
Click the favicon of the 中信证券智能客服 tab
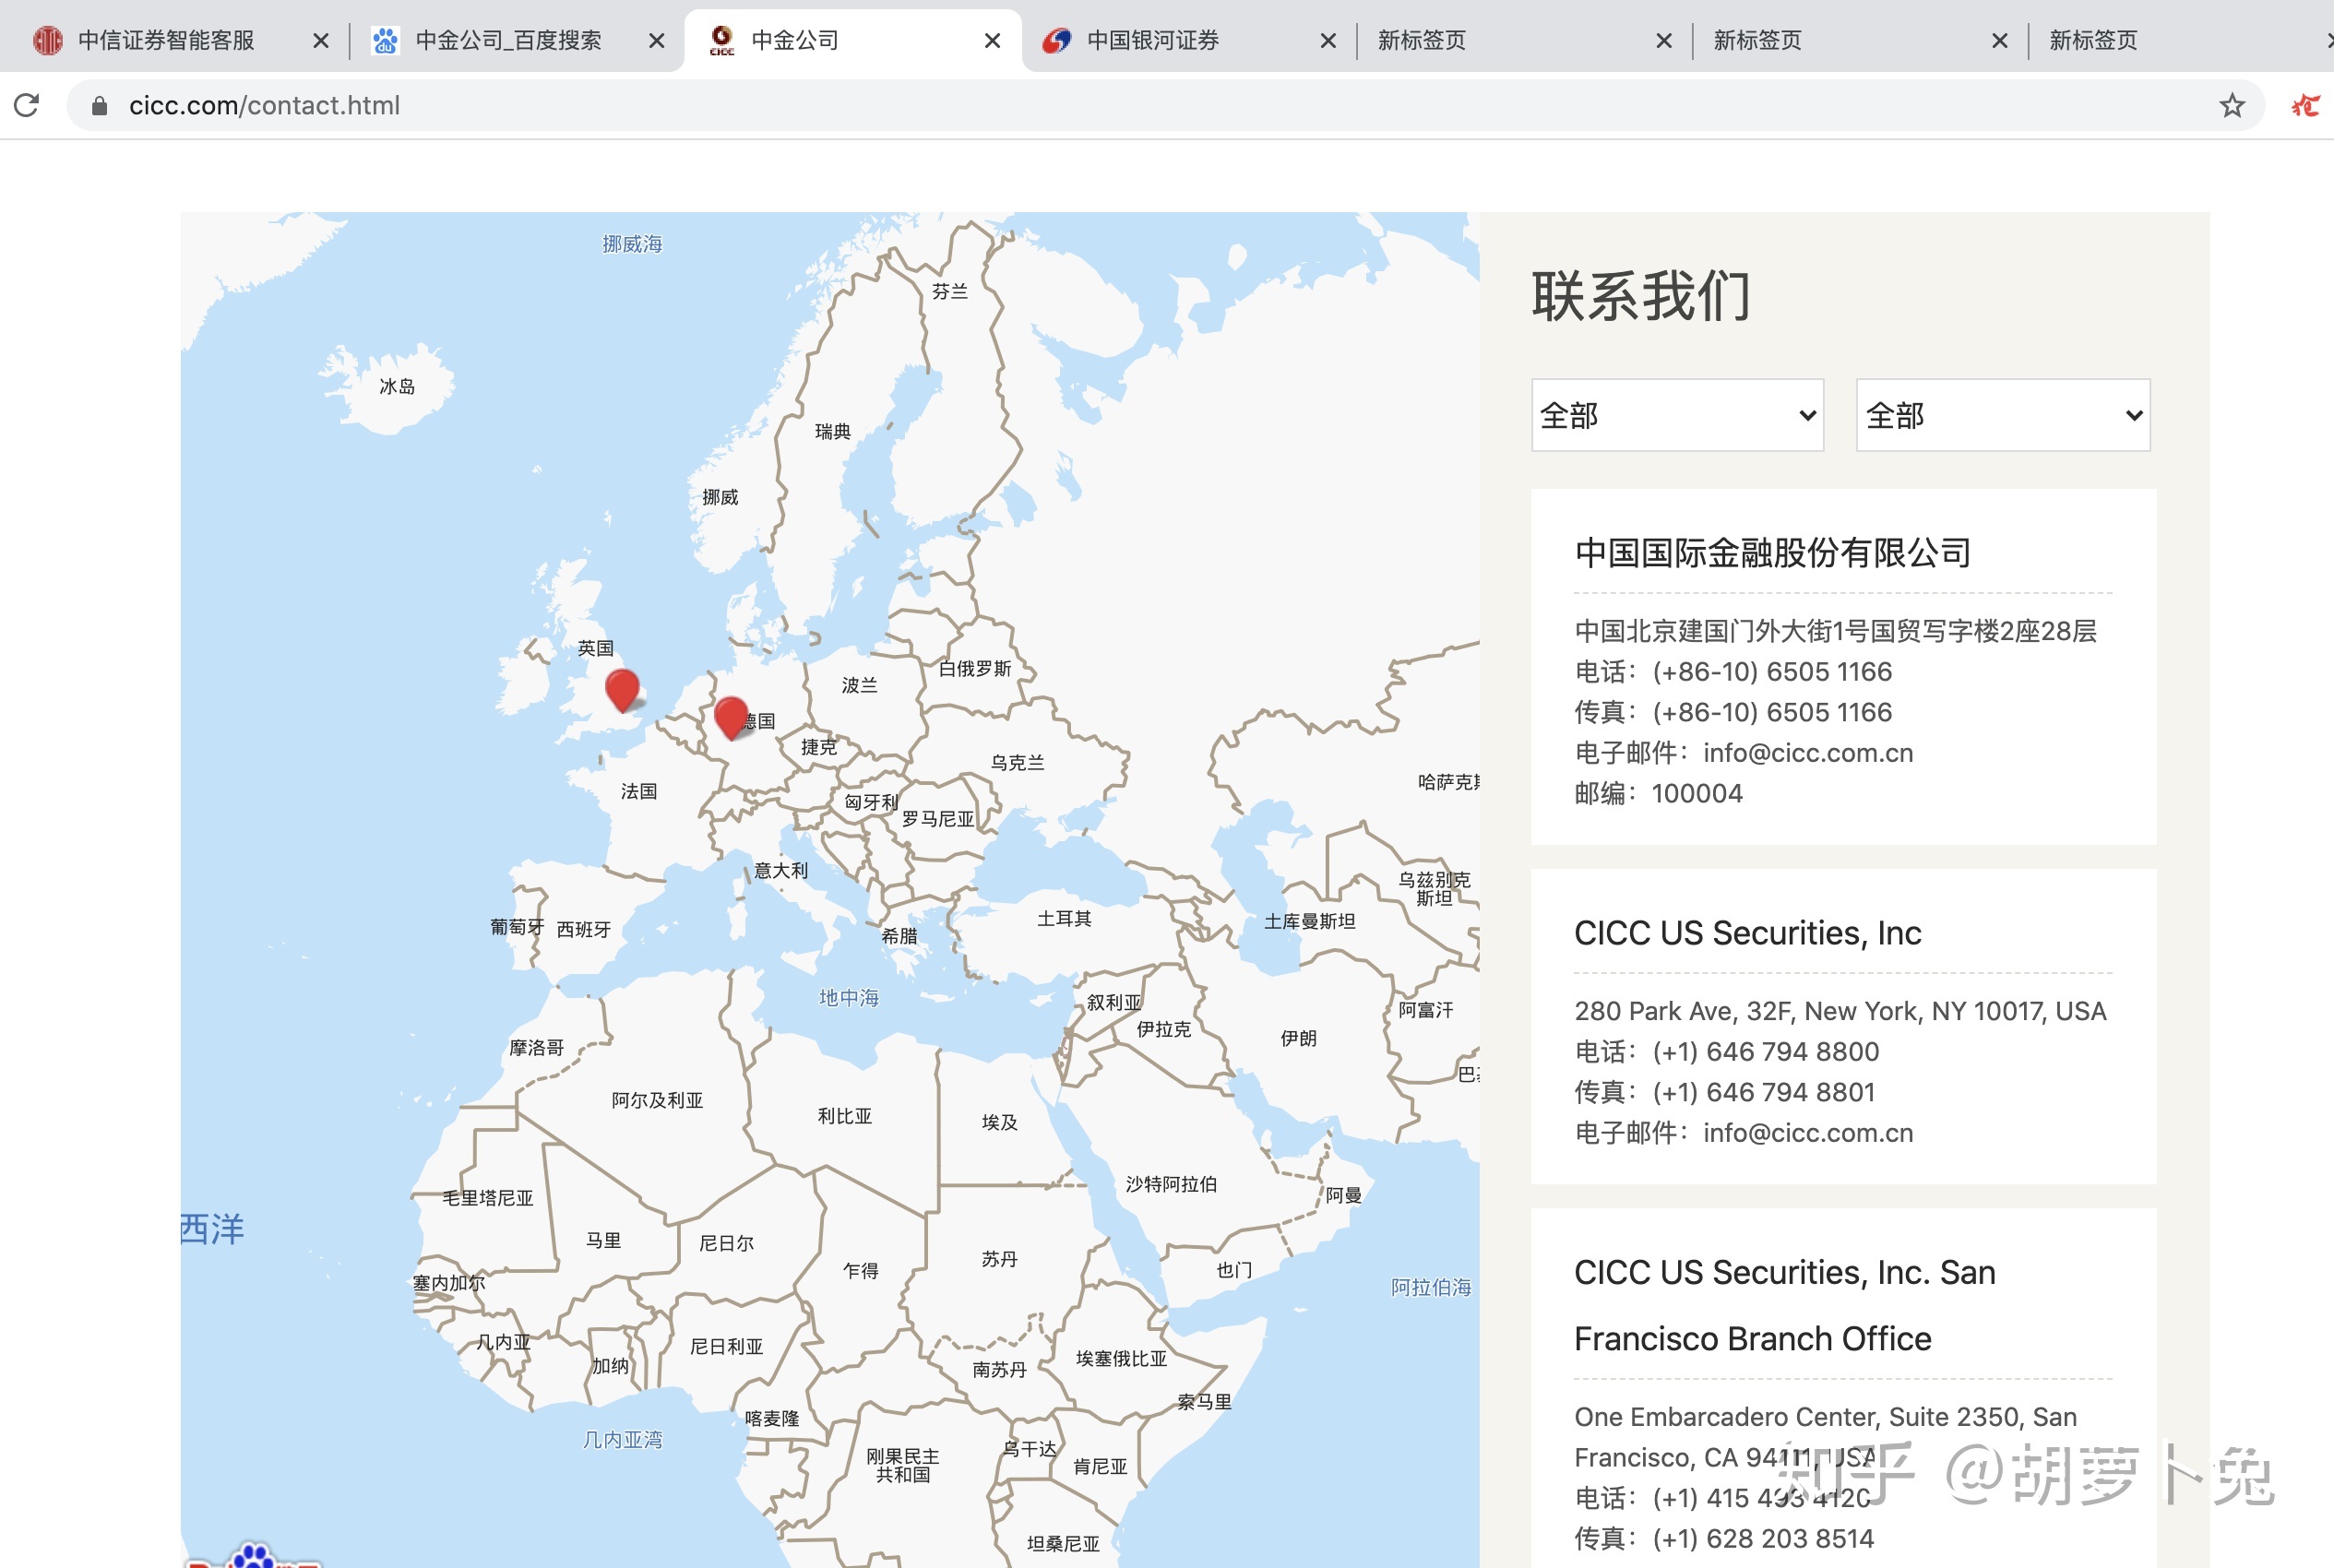click(x=47, y=40)
